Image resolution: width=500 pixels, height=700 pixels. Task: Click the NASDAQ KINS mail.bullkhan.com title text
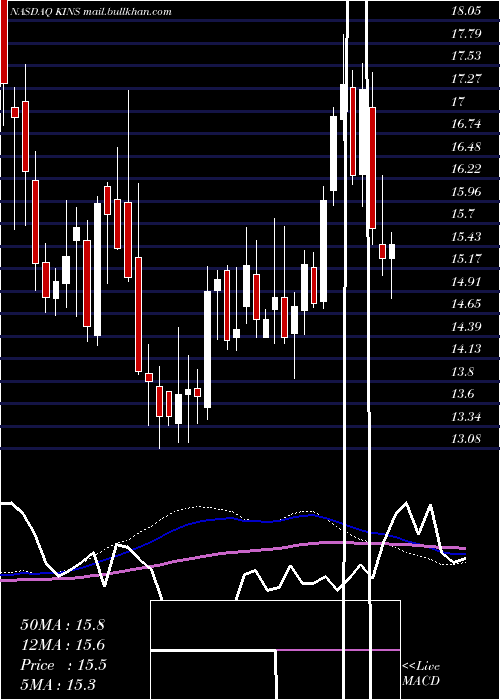pos(90,12)
